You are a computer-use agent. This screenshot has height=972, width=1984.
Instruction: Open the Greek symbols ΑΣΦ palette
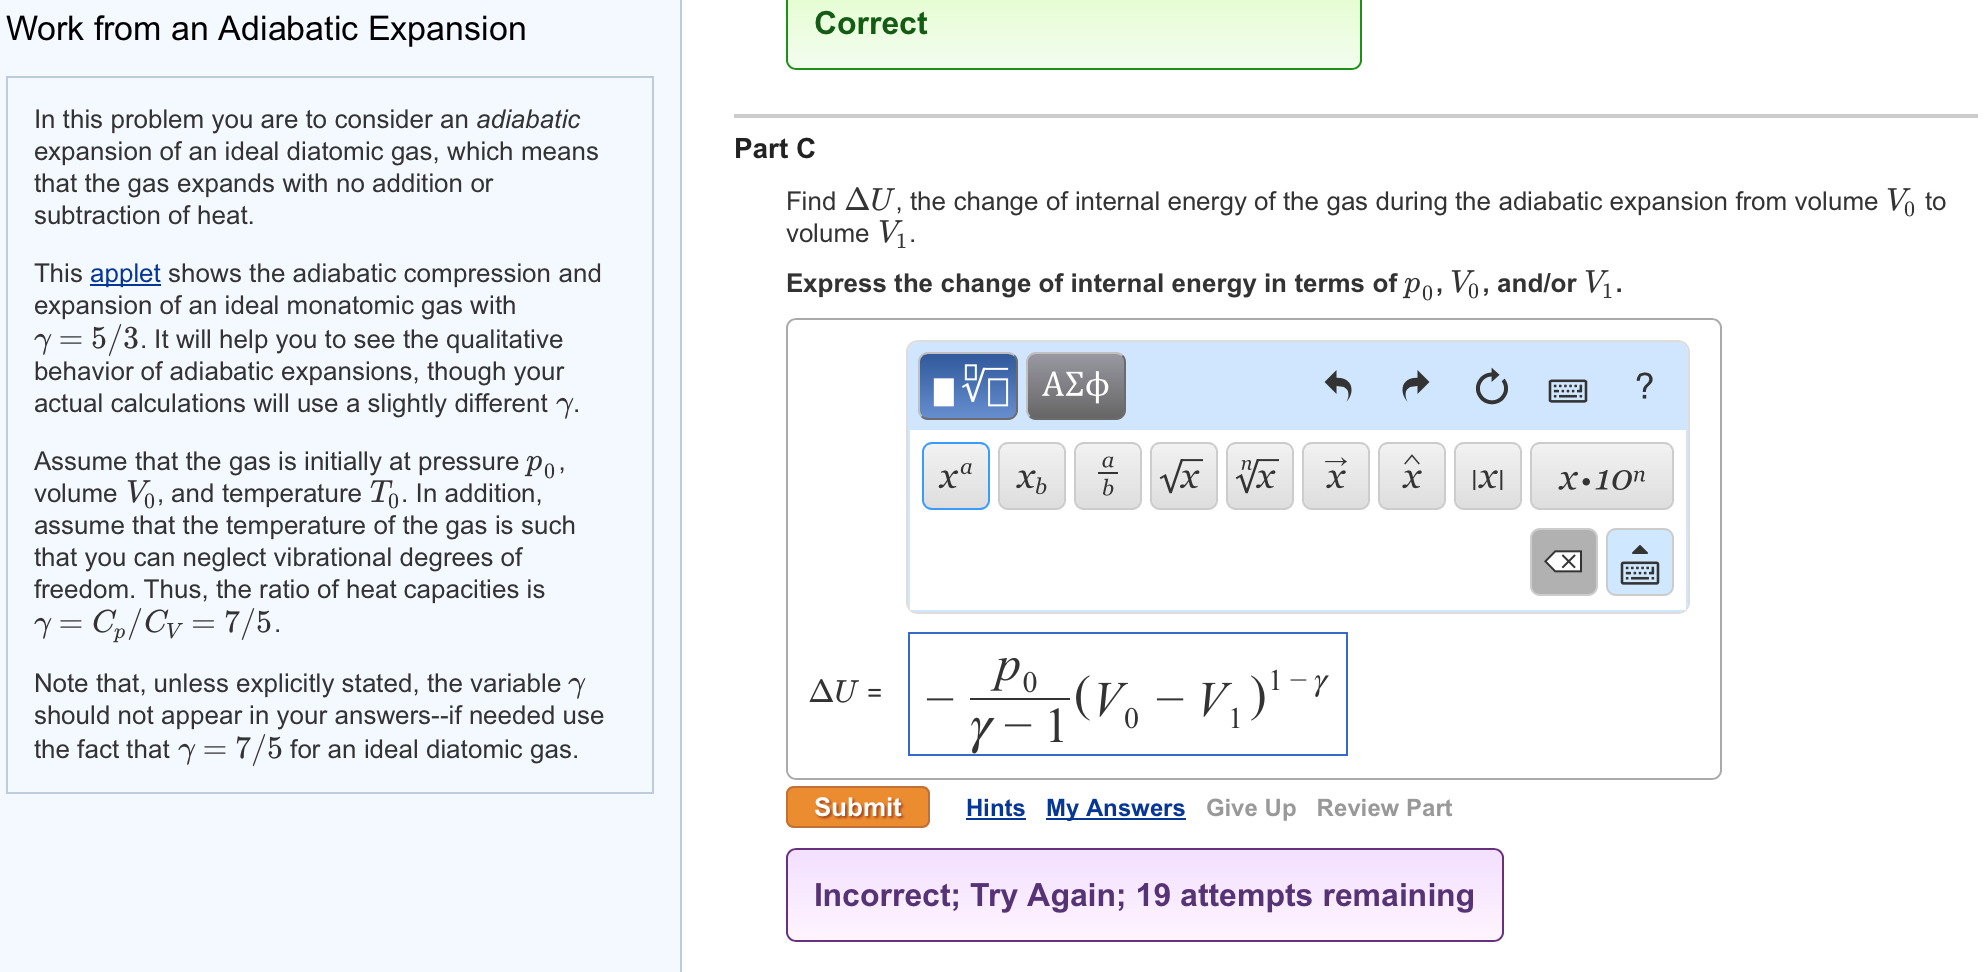[x=1076, y=386]
